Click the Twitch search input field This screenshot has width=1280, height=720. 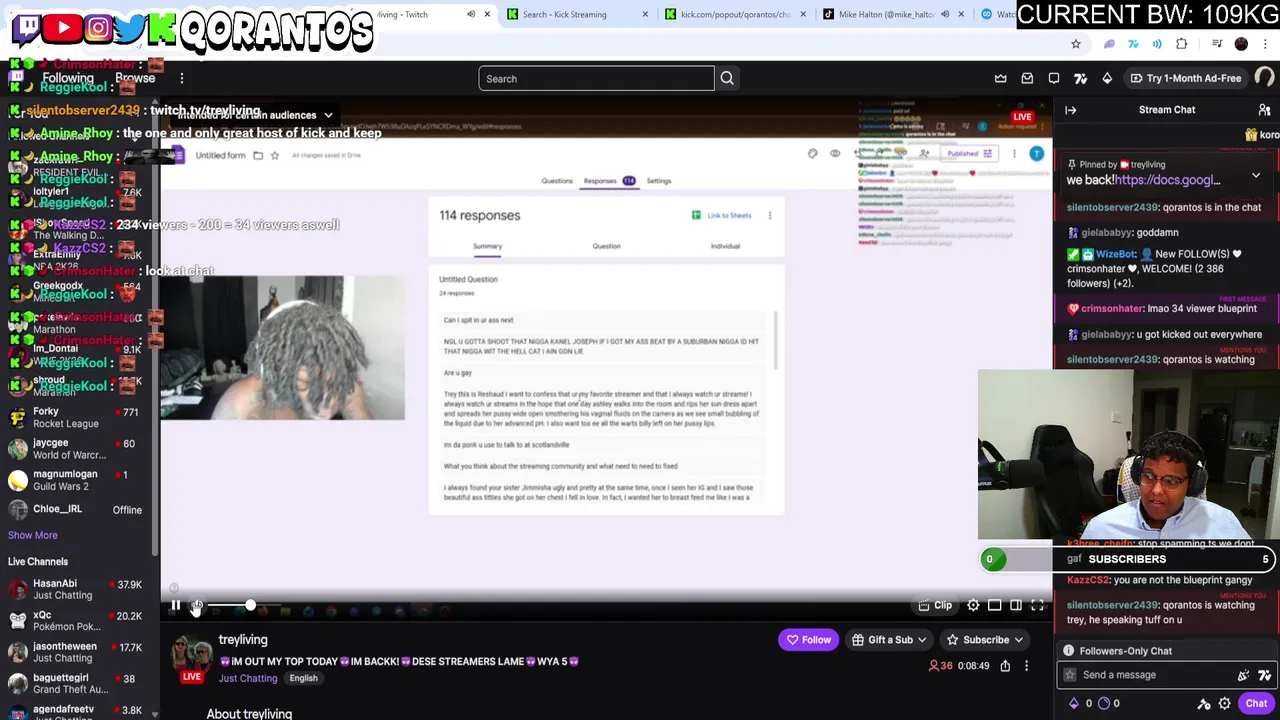coord(596,79)
